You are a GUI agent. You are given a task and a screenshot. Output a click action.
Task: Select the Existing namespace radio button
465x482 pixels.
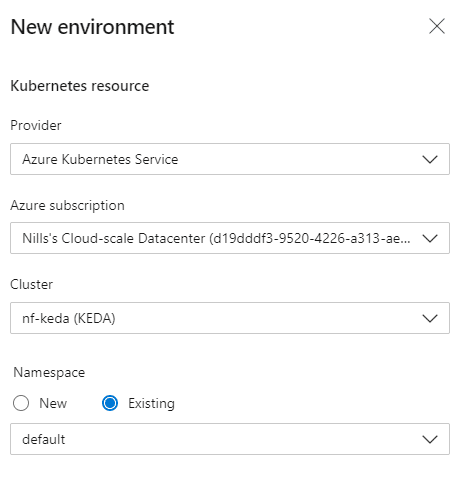[110, 403]
